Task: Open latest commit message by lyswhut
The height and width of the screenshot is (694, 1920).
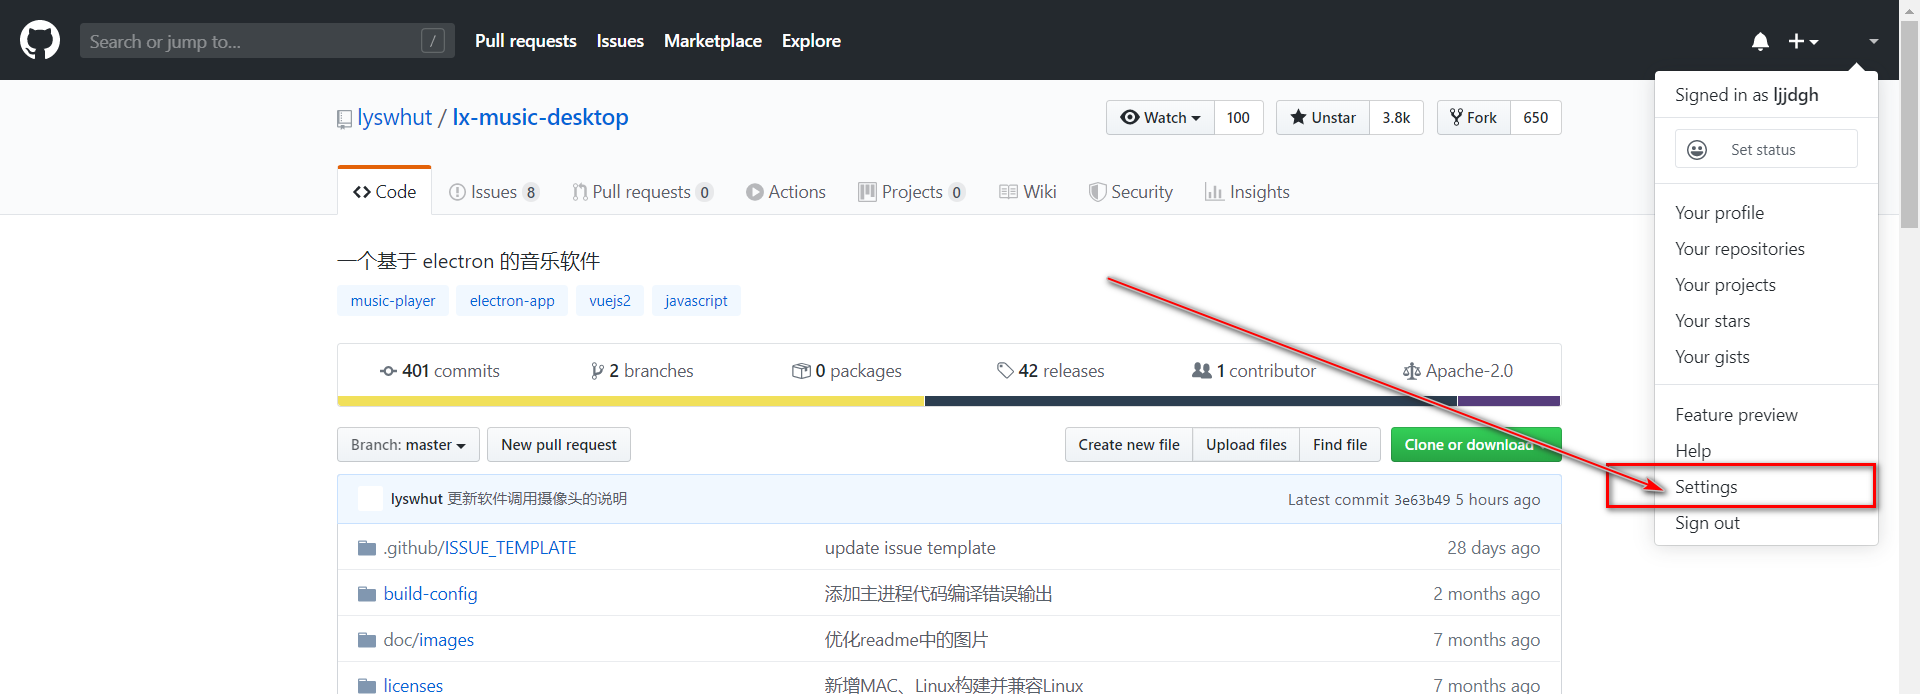Action: click(x=537, y=499)
